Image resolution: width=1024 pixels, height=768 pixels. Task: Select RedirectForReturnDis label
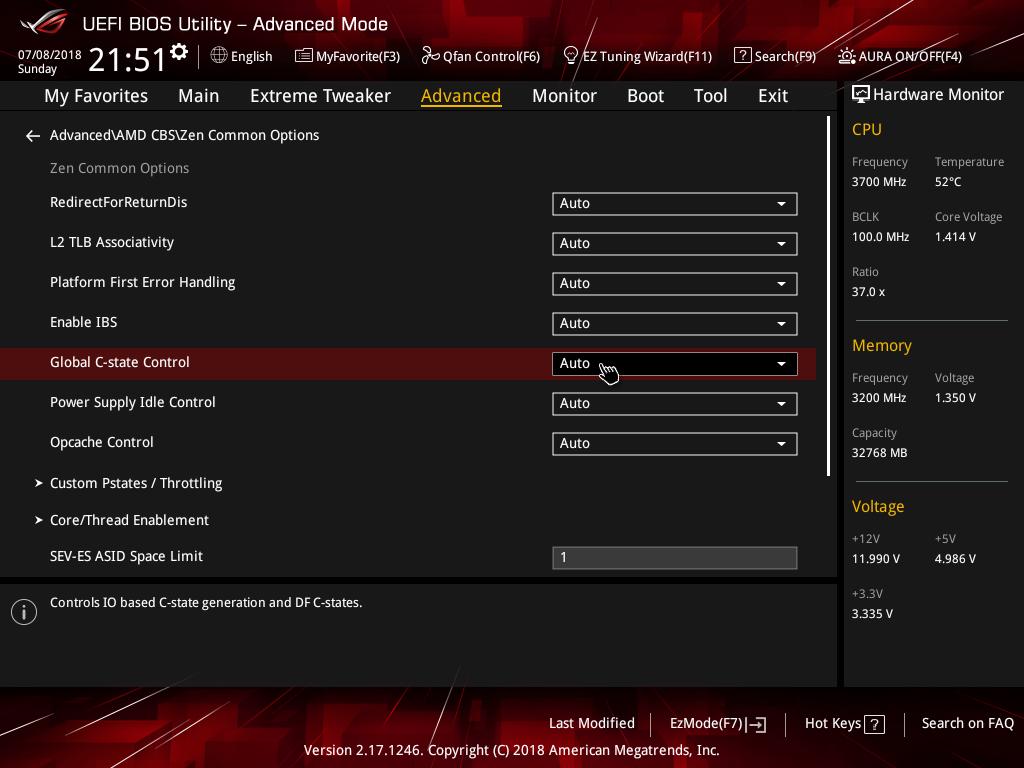click(x=118, y=202)
